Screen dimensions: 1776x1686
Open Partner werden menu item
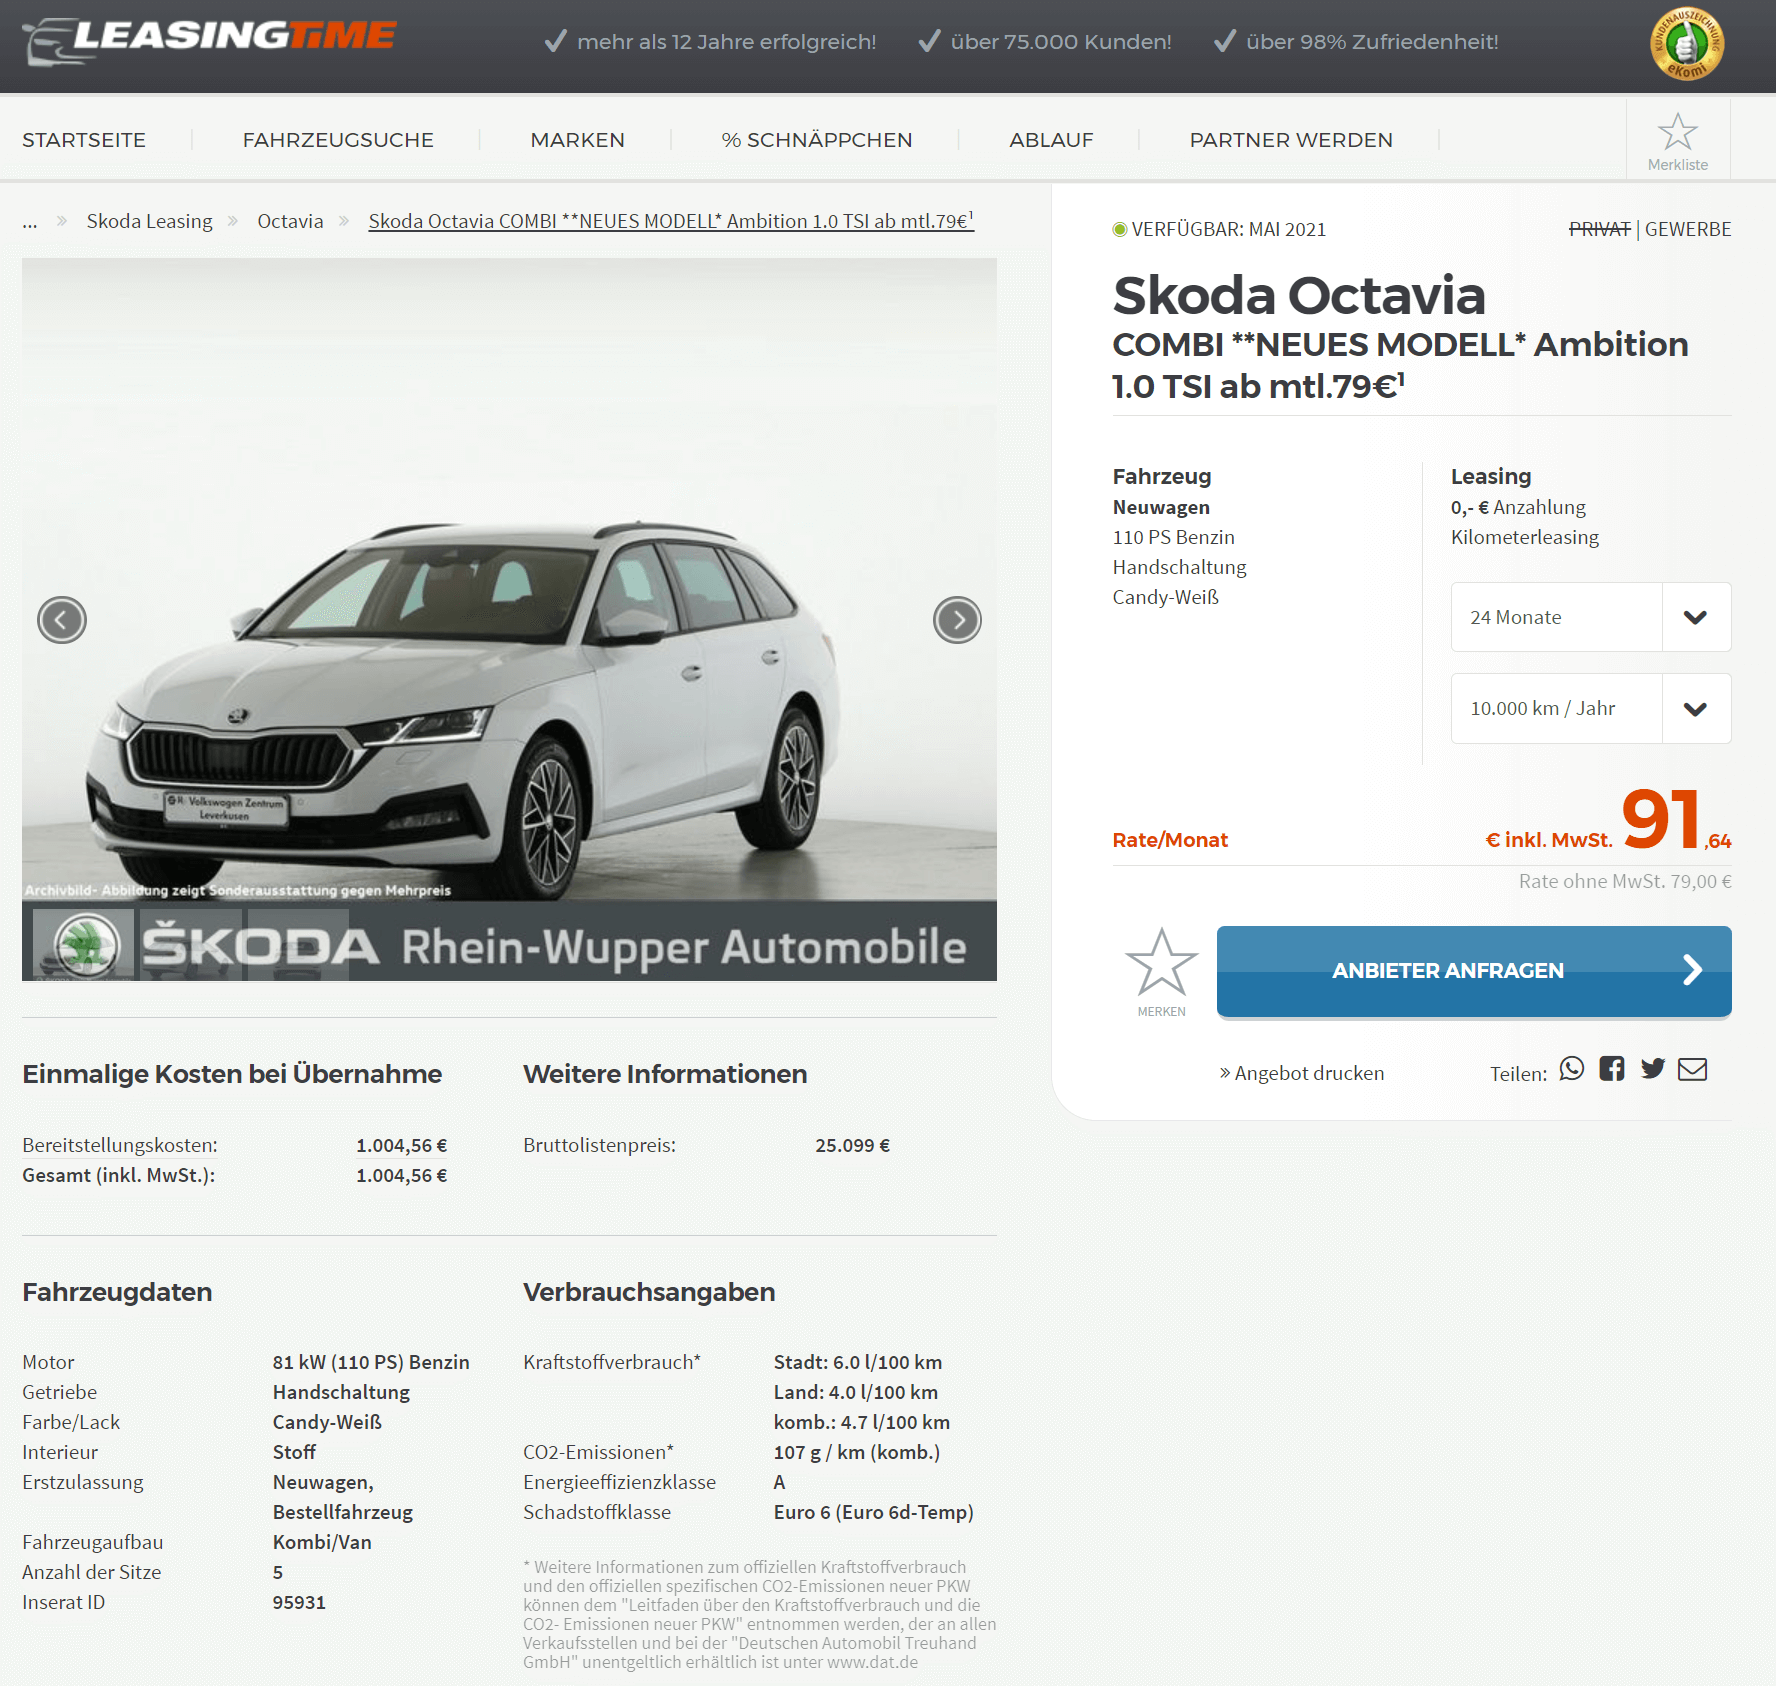click(x=1291, y=140)
